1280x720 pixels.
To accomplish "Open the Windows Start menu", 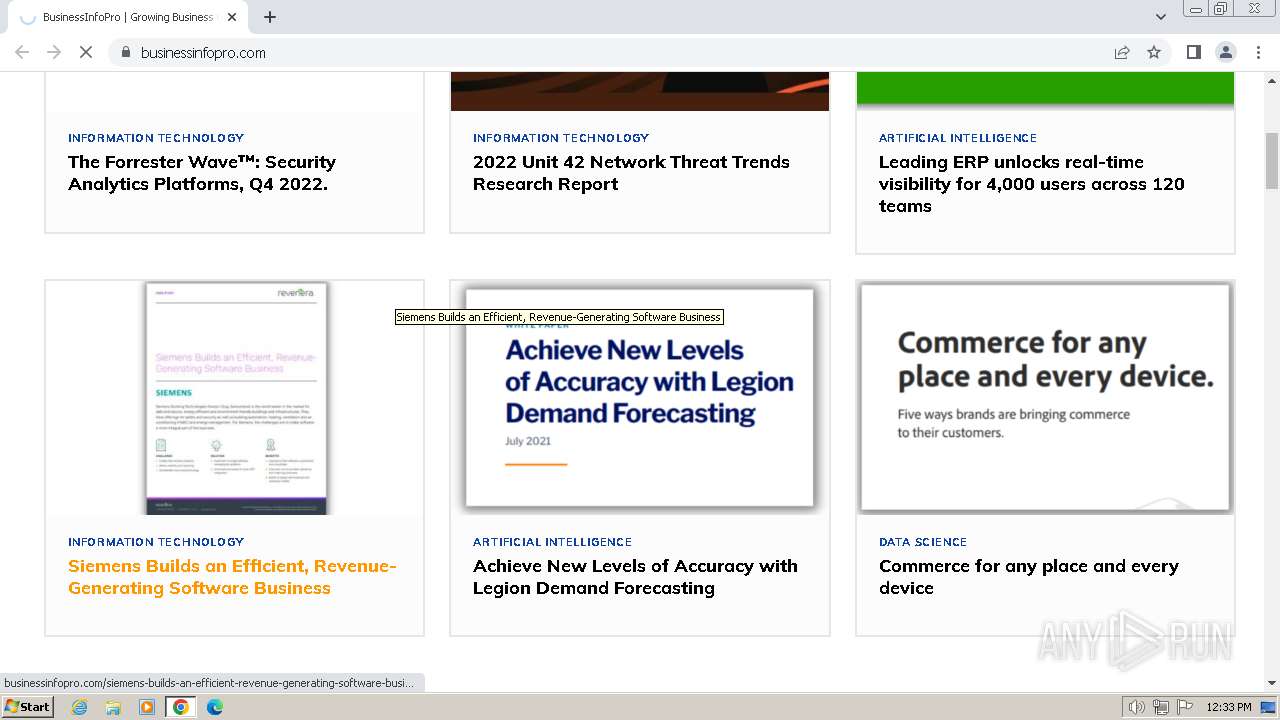I will coord(27,707).
